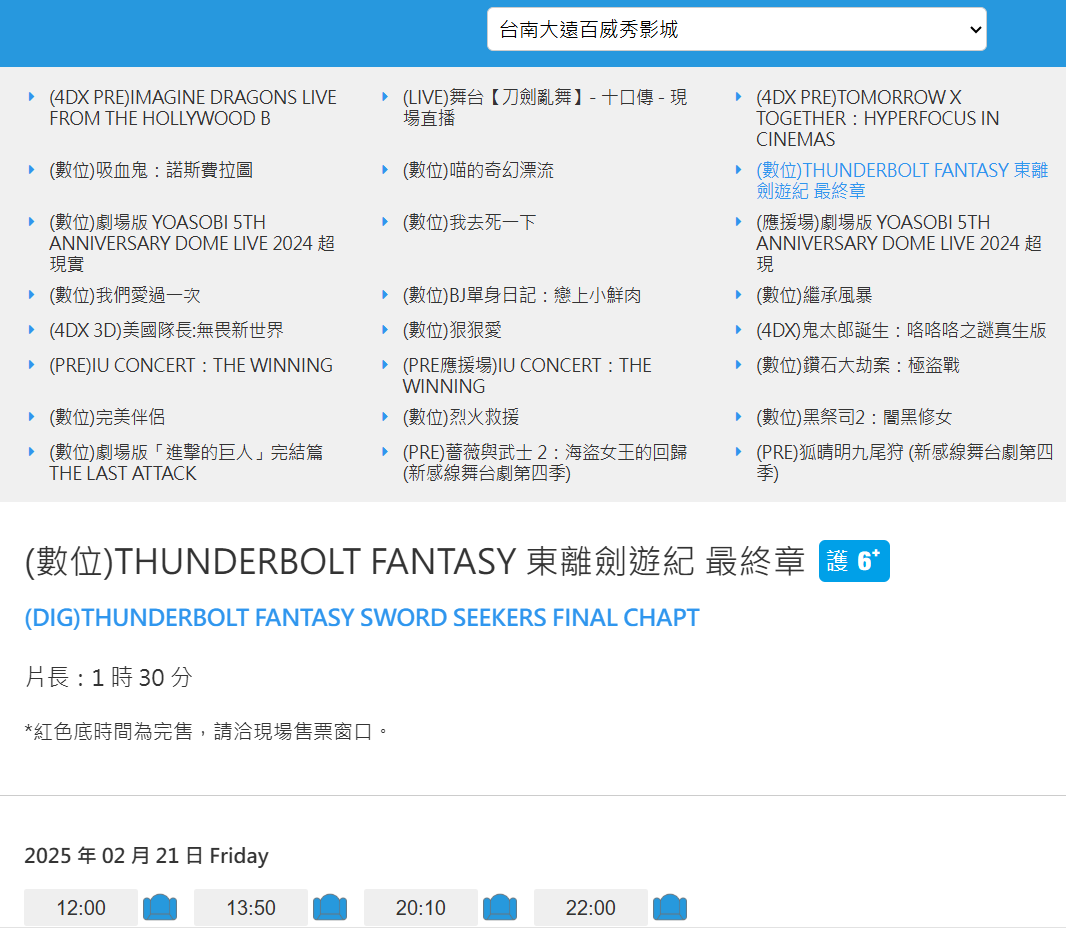Open (數位)BJ單身日記:戀上小鮮肉 link
This screenshot has height=928, width=1066.
(522, 295)
